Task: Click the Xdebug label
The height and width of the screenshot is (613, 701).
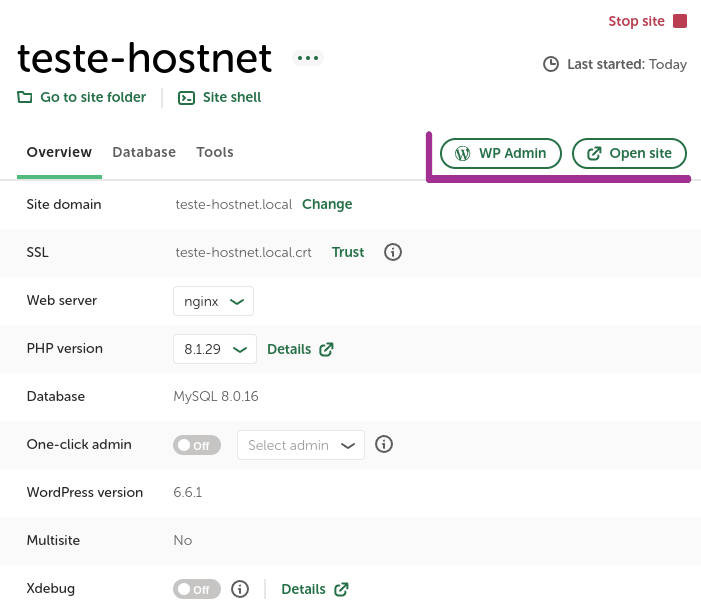Action: coord(51,589)
